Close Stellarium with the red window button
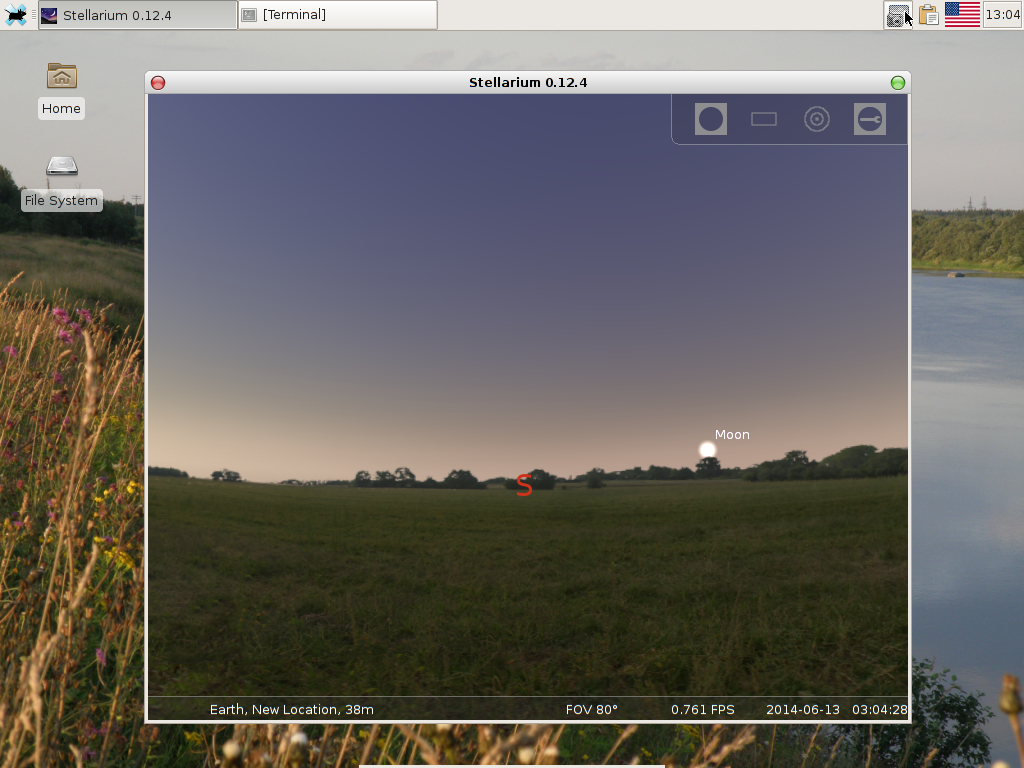This screenshot has height=768, width=1024. point(158,83)
